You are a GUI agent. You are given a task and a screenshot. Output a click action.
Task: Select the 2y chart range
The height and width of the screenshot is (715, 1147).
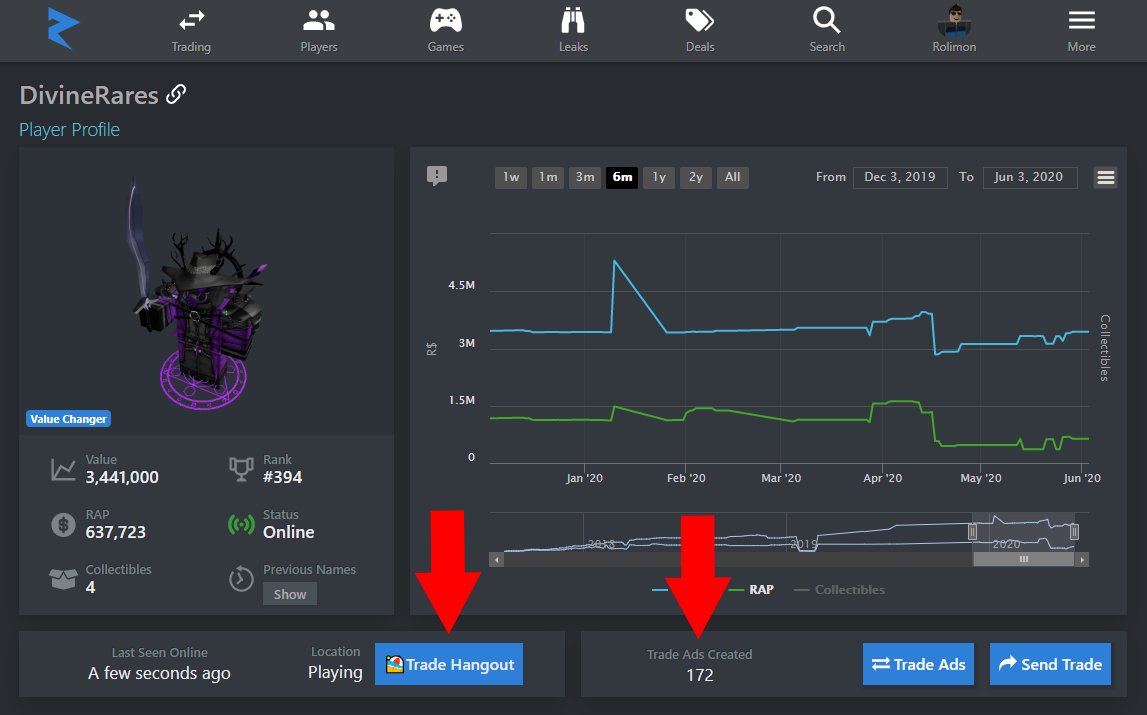(x=696, y=177)
